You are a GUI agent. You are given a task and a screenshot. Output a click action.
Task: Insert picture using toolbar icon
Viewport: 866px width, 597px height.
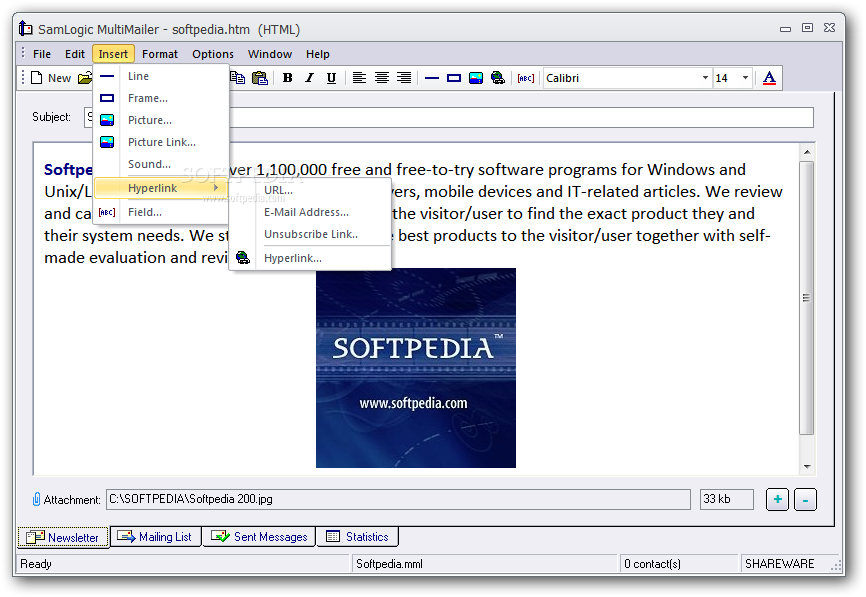476,78
